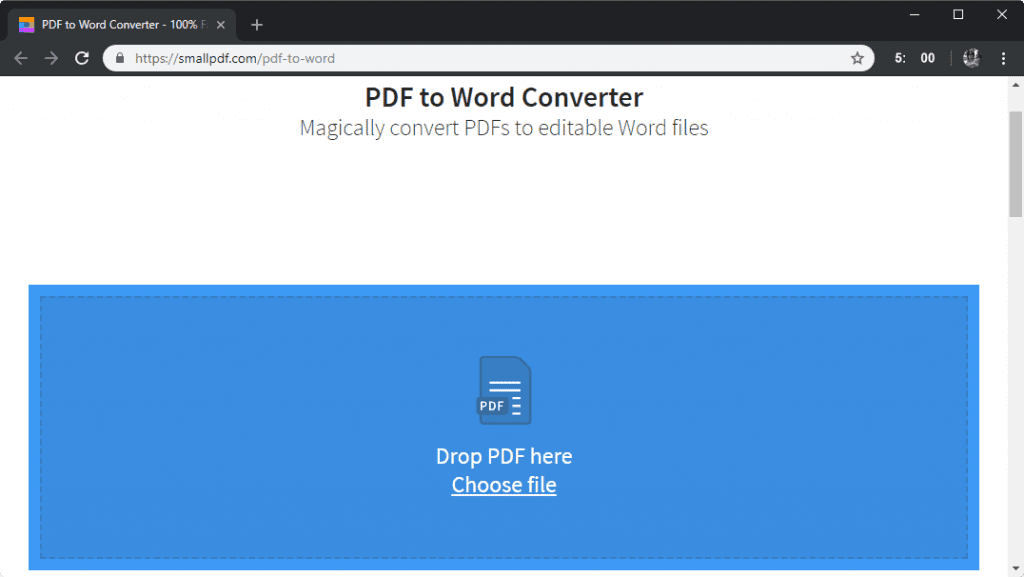Click the PDF to Word Converter heading
This screenshot has width=1024, height=577.
504,97
